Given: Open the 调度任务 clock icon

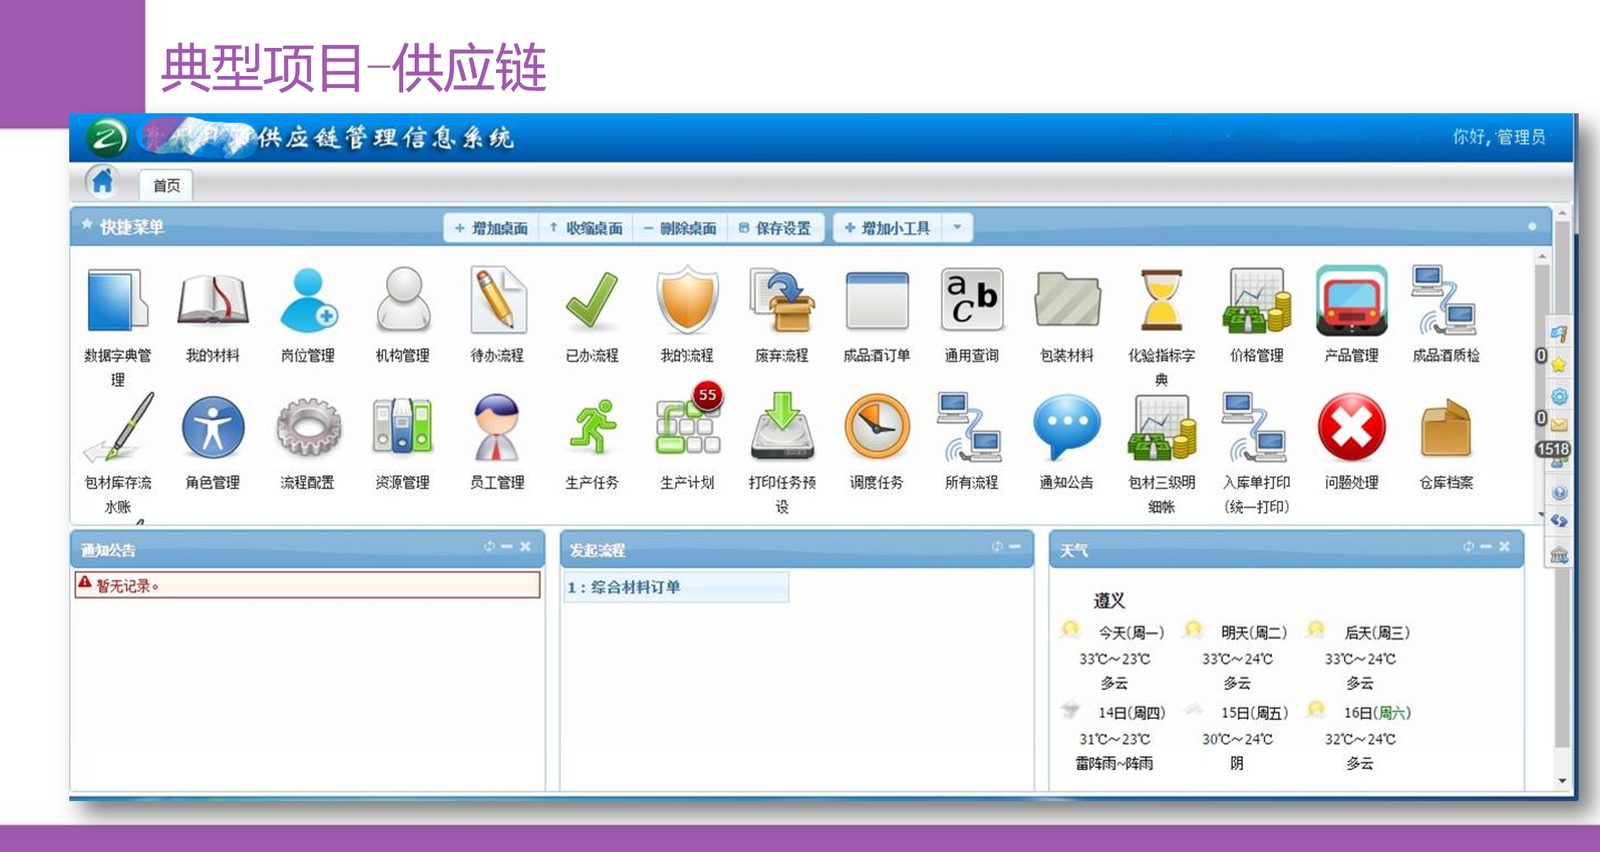Looking at the screenshot, I should tap(877, 427).
